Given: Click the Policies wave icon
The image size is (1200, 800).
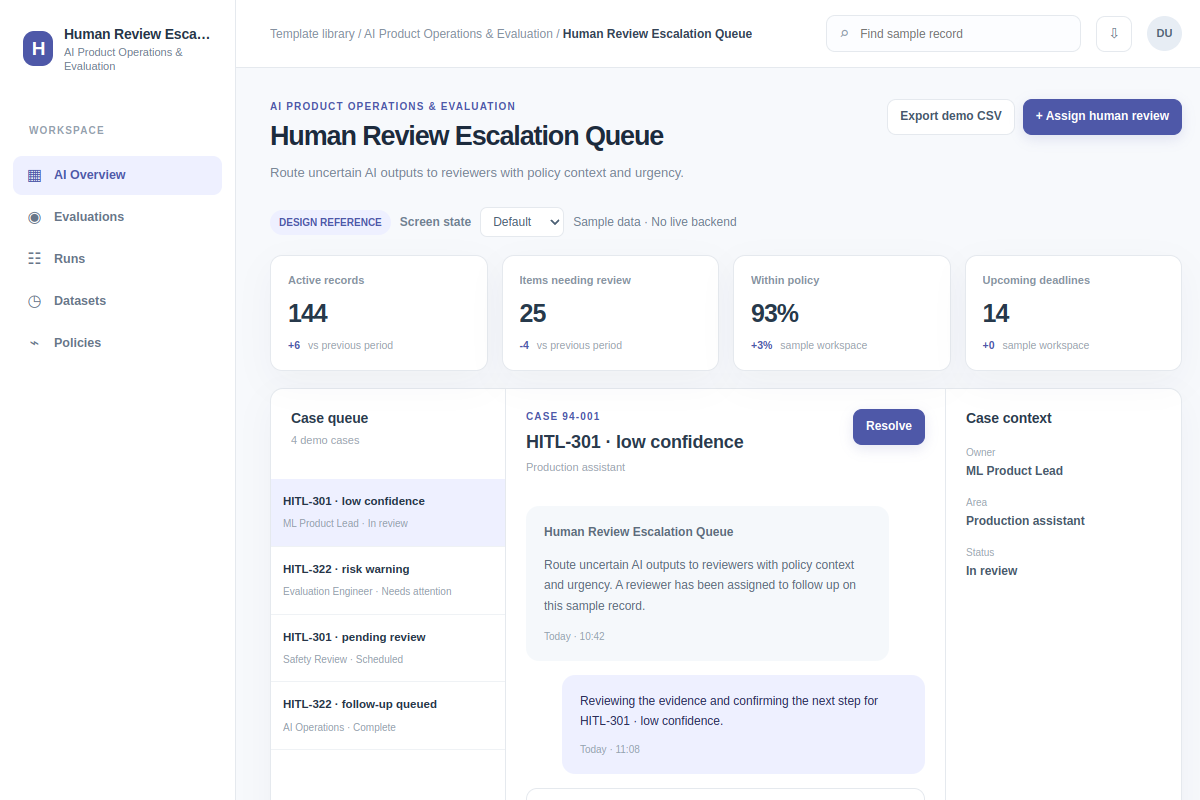Looking at the screenshot, I should pos(35,343).
